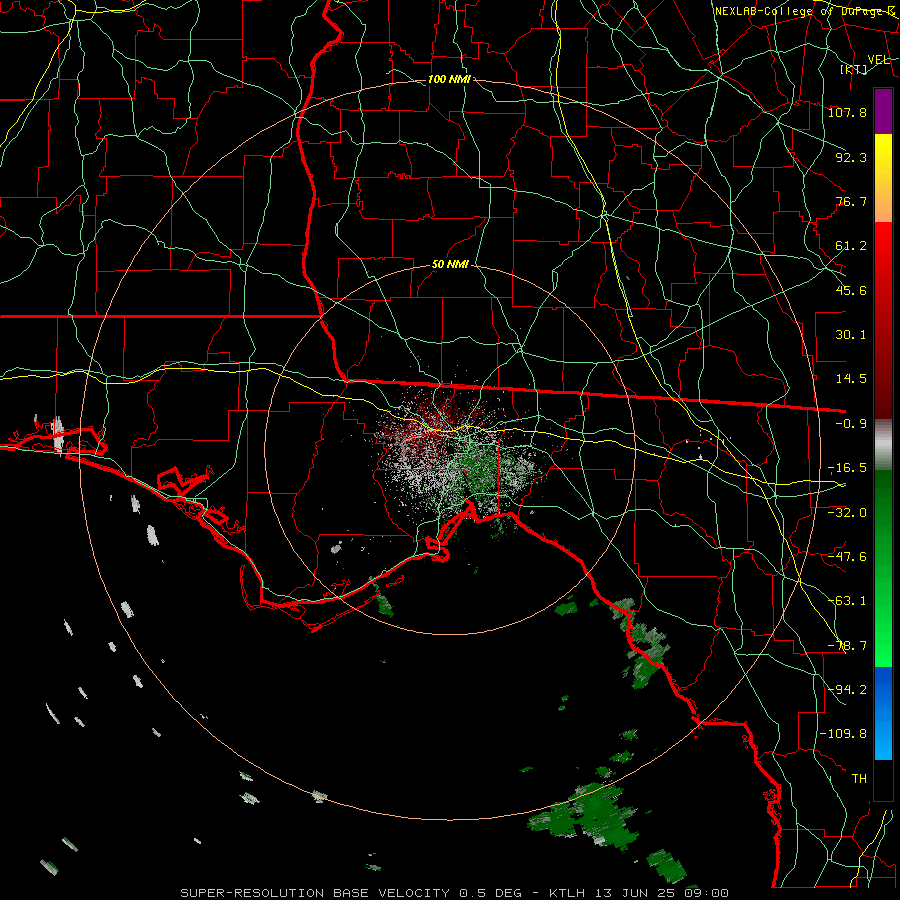
Task: Click the -94.2 velocity scale value
Action: [847, 690]
